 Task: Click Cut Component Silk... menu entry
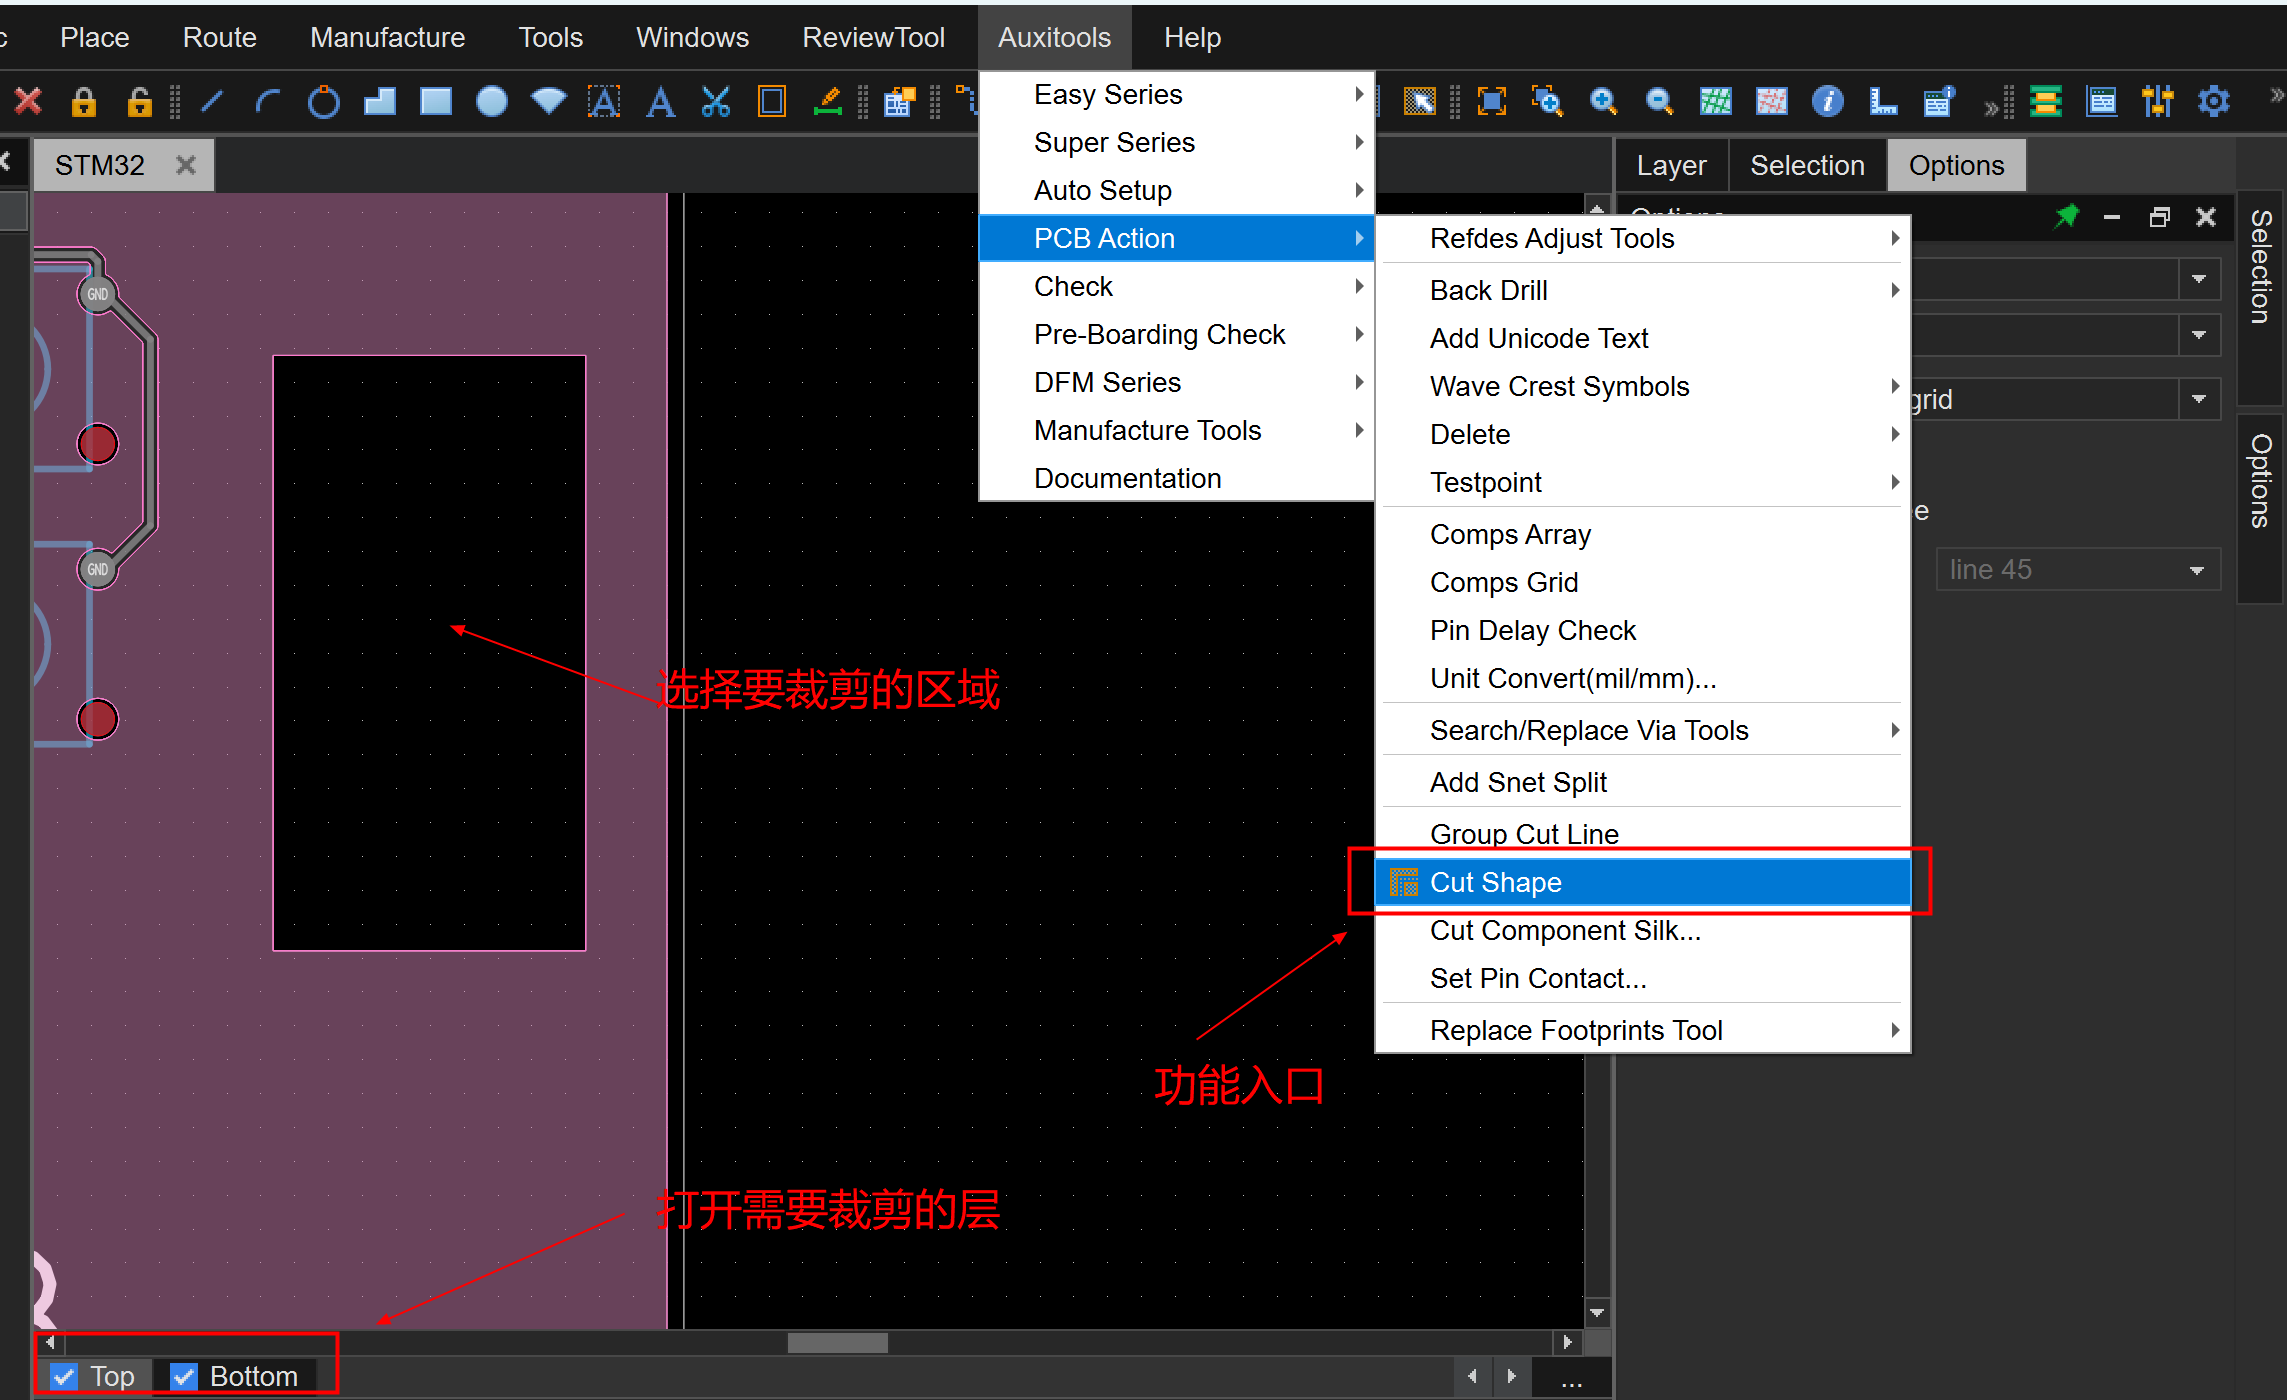1565,930
